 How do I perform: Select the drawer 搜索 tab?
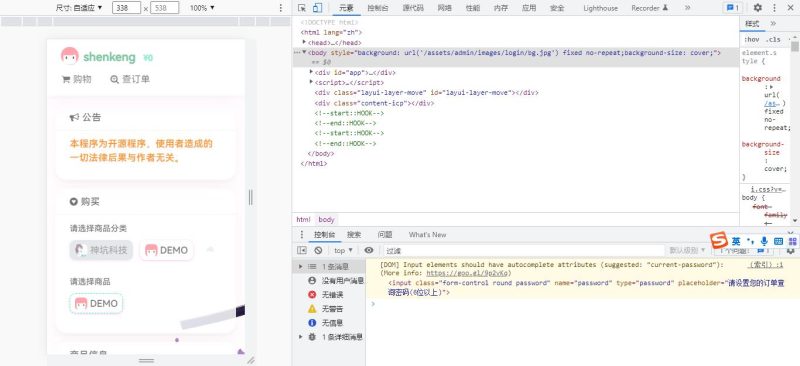(354, 235)
